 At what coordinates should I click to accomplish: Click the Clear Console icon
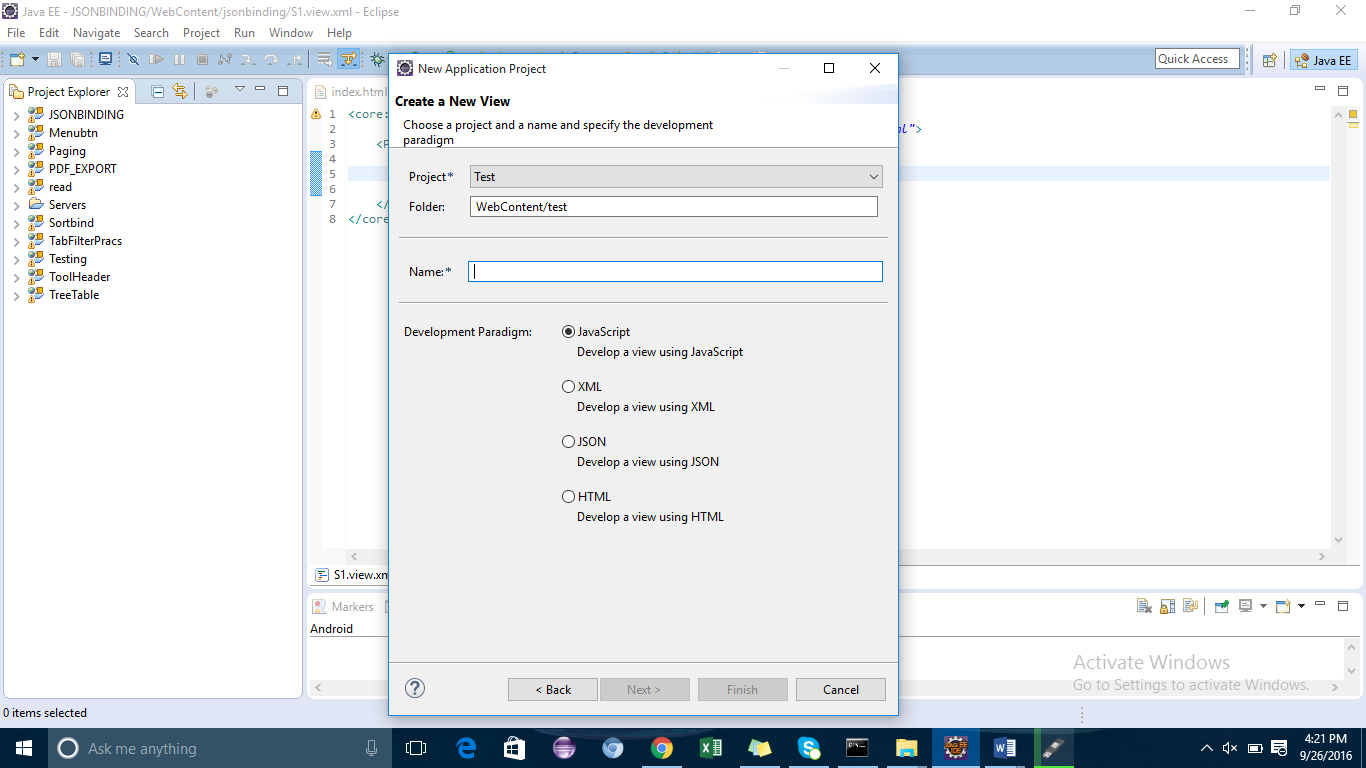(x=1144, y=606)
